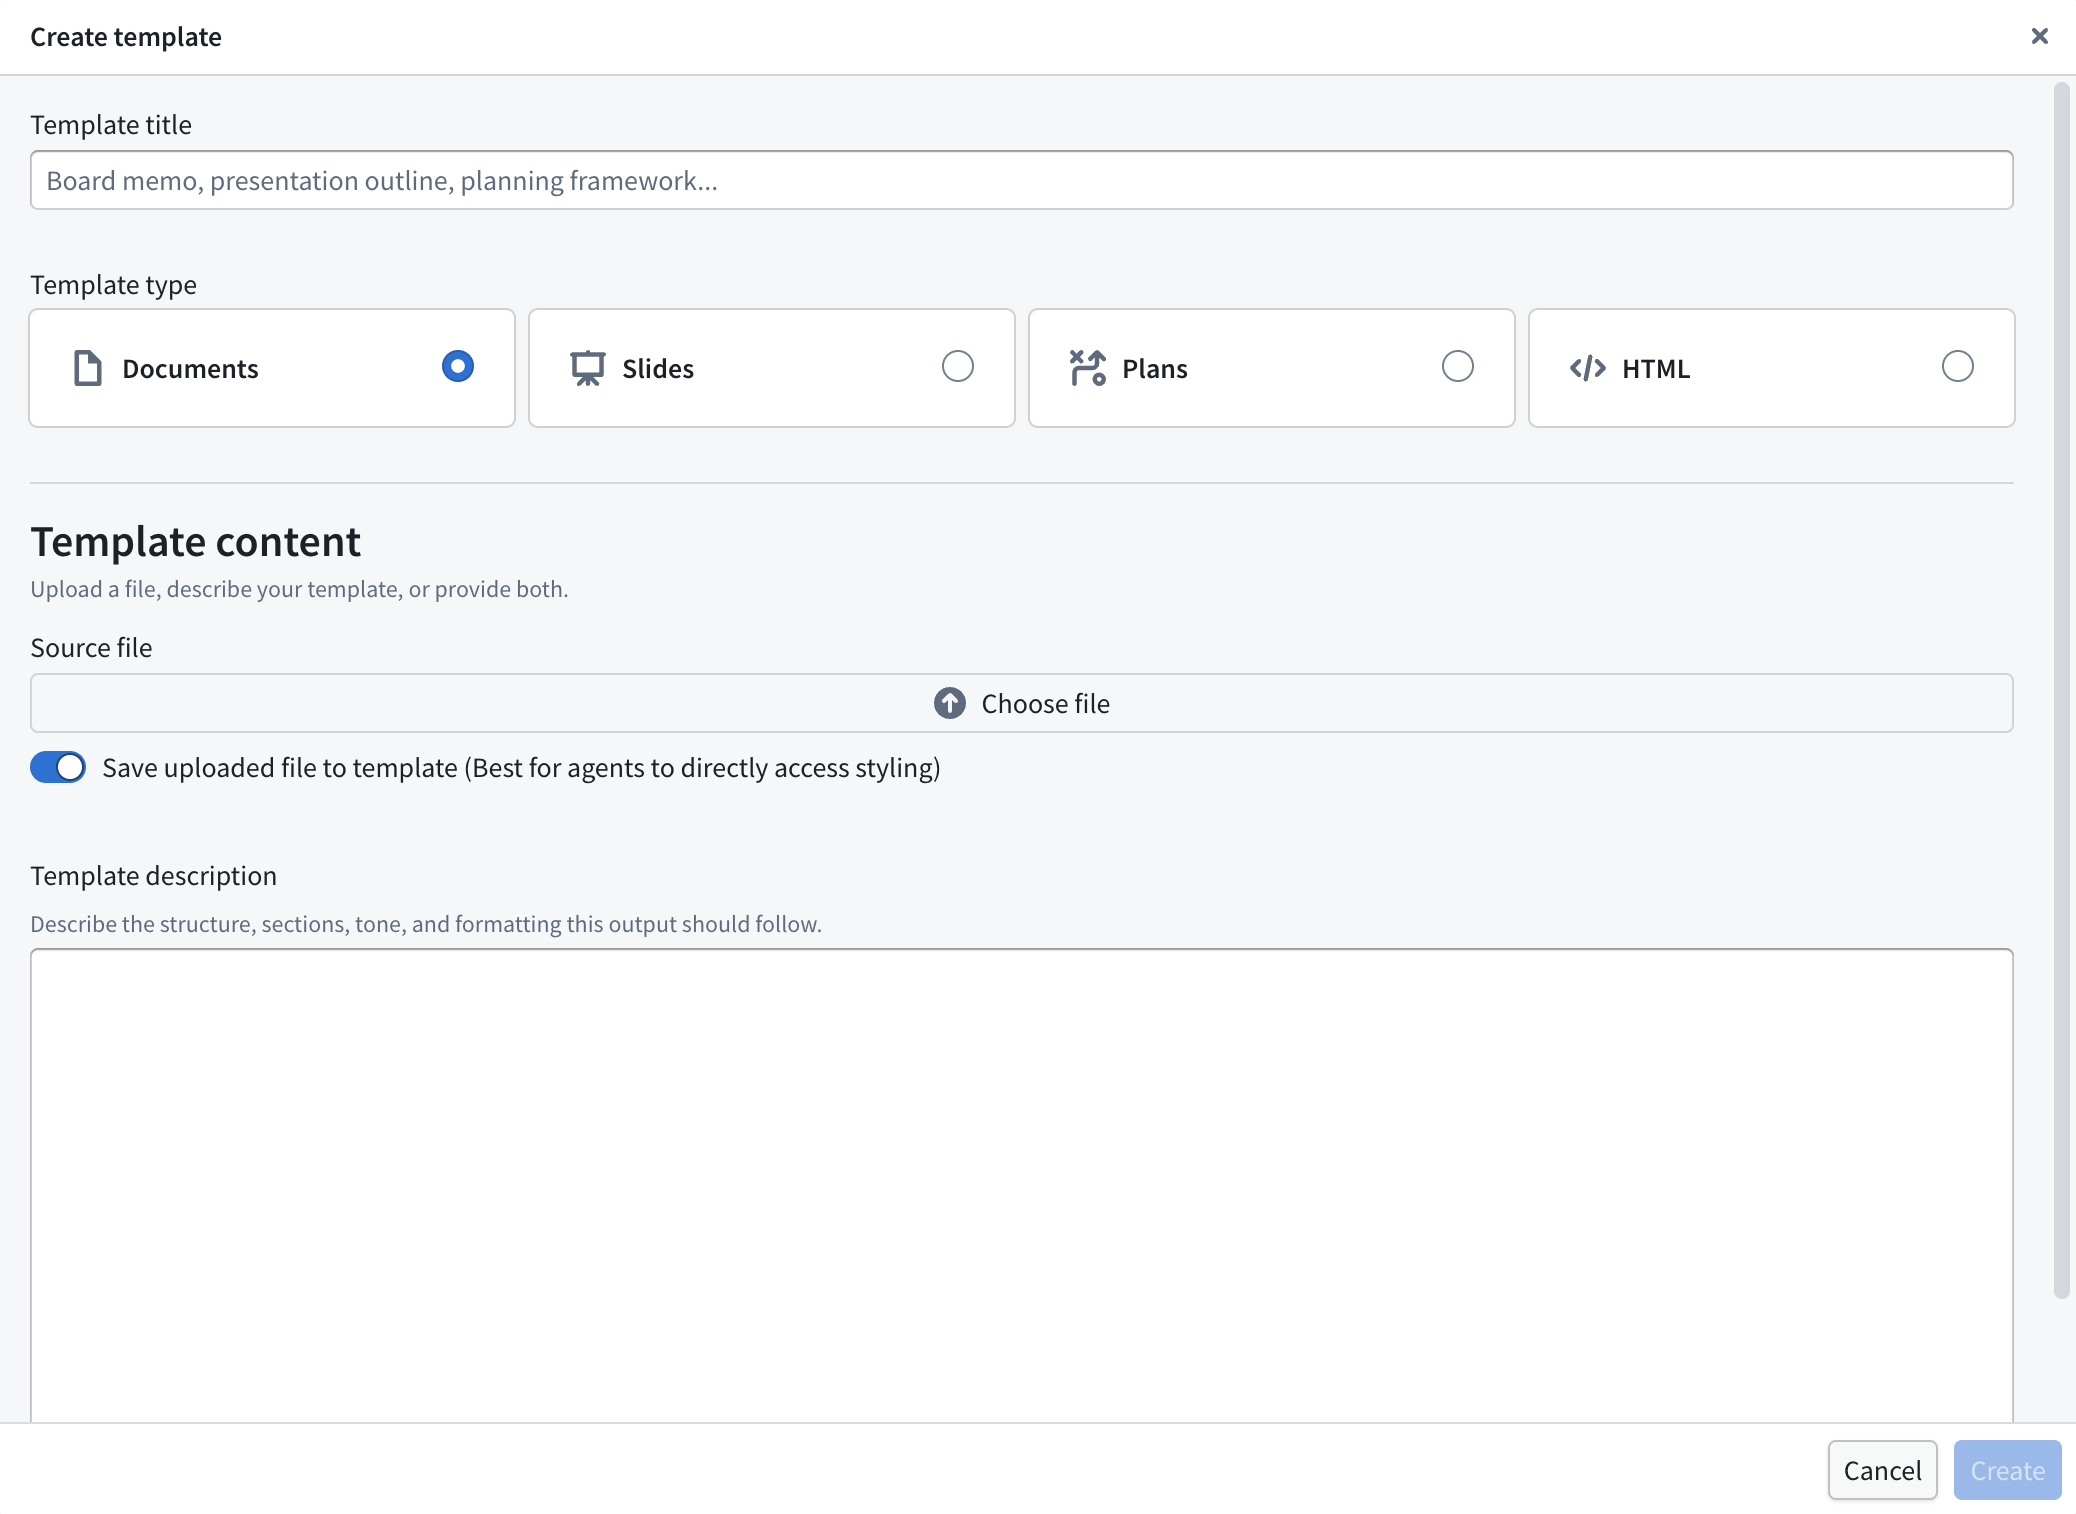Image resolution: width=2076 pixels, height=1514 pixels.
Task: Click the Choose file button
Action: pyautogui.click(x=1022, y=703)
